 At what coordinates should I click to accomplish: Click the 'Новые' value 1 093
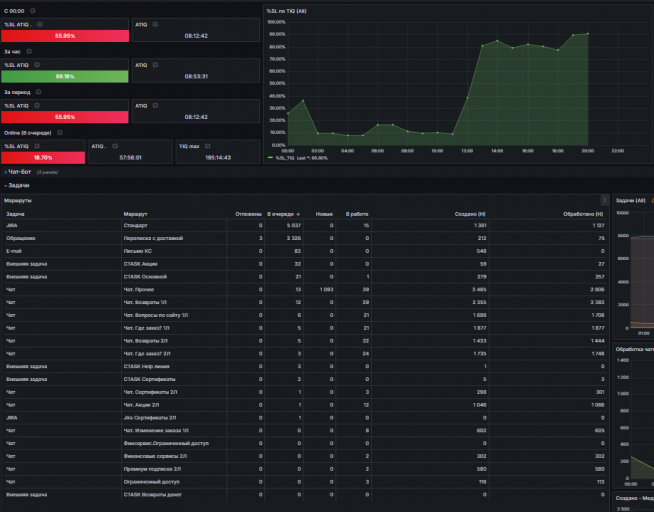pos(326,289)
